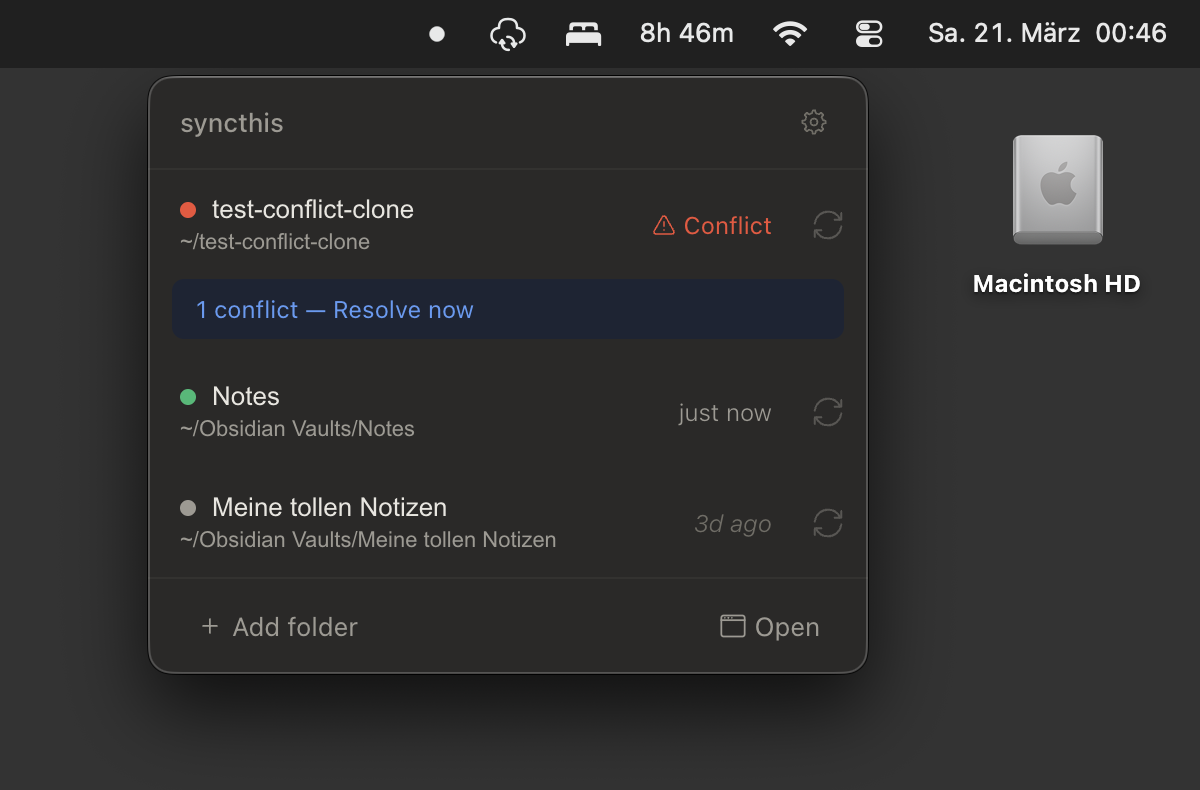This screenshot has height=790, width=1200.
Task: Click the sync icon beside test-conflict-clone
Action: coord(827,225)
